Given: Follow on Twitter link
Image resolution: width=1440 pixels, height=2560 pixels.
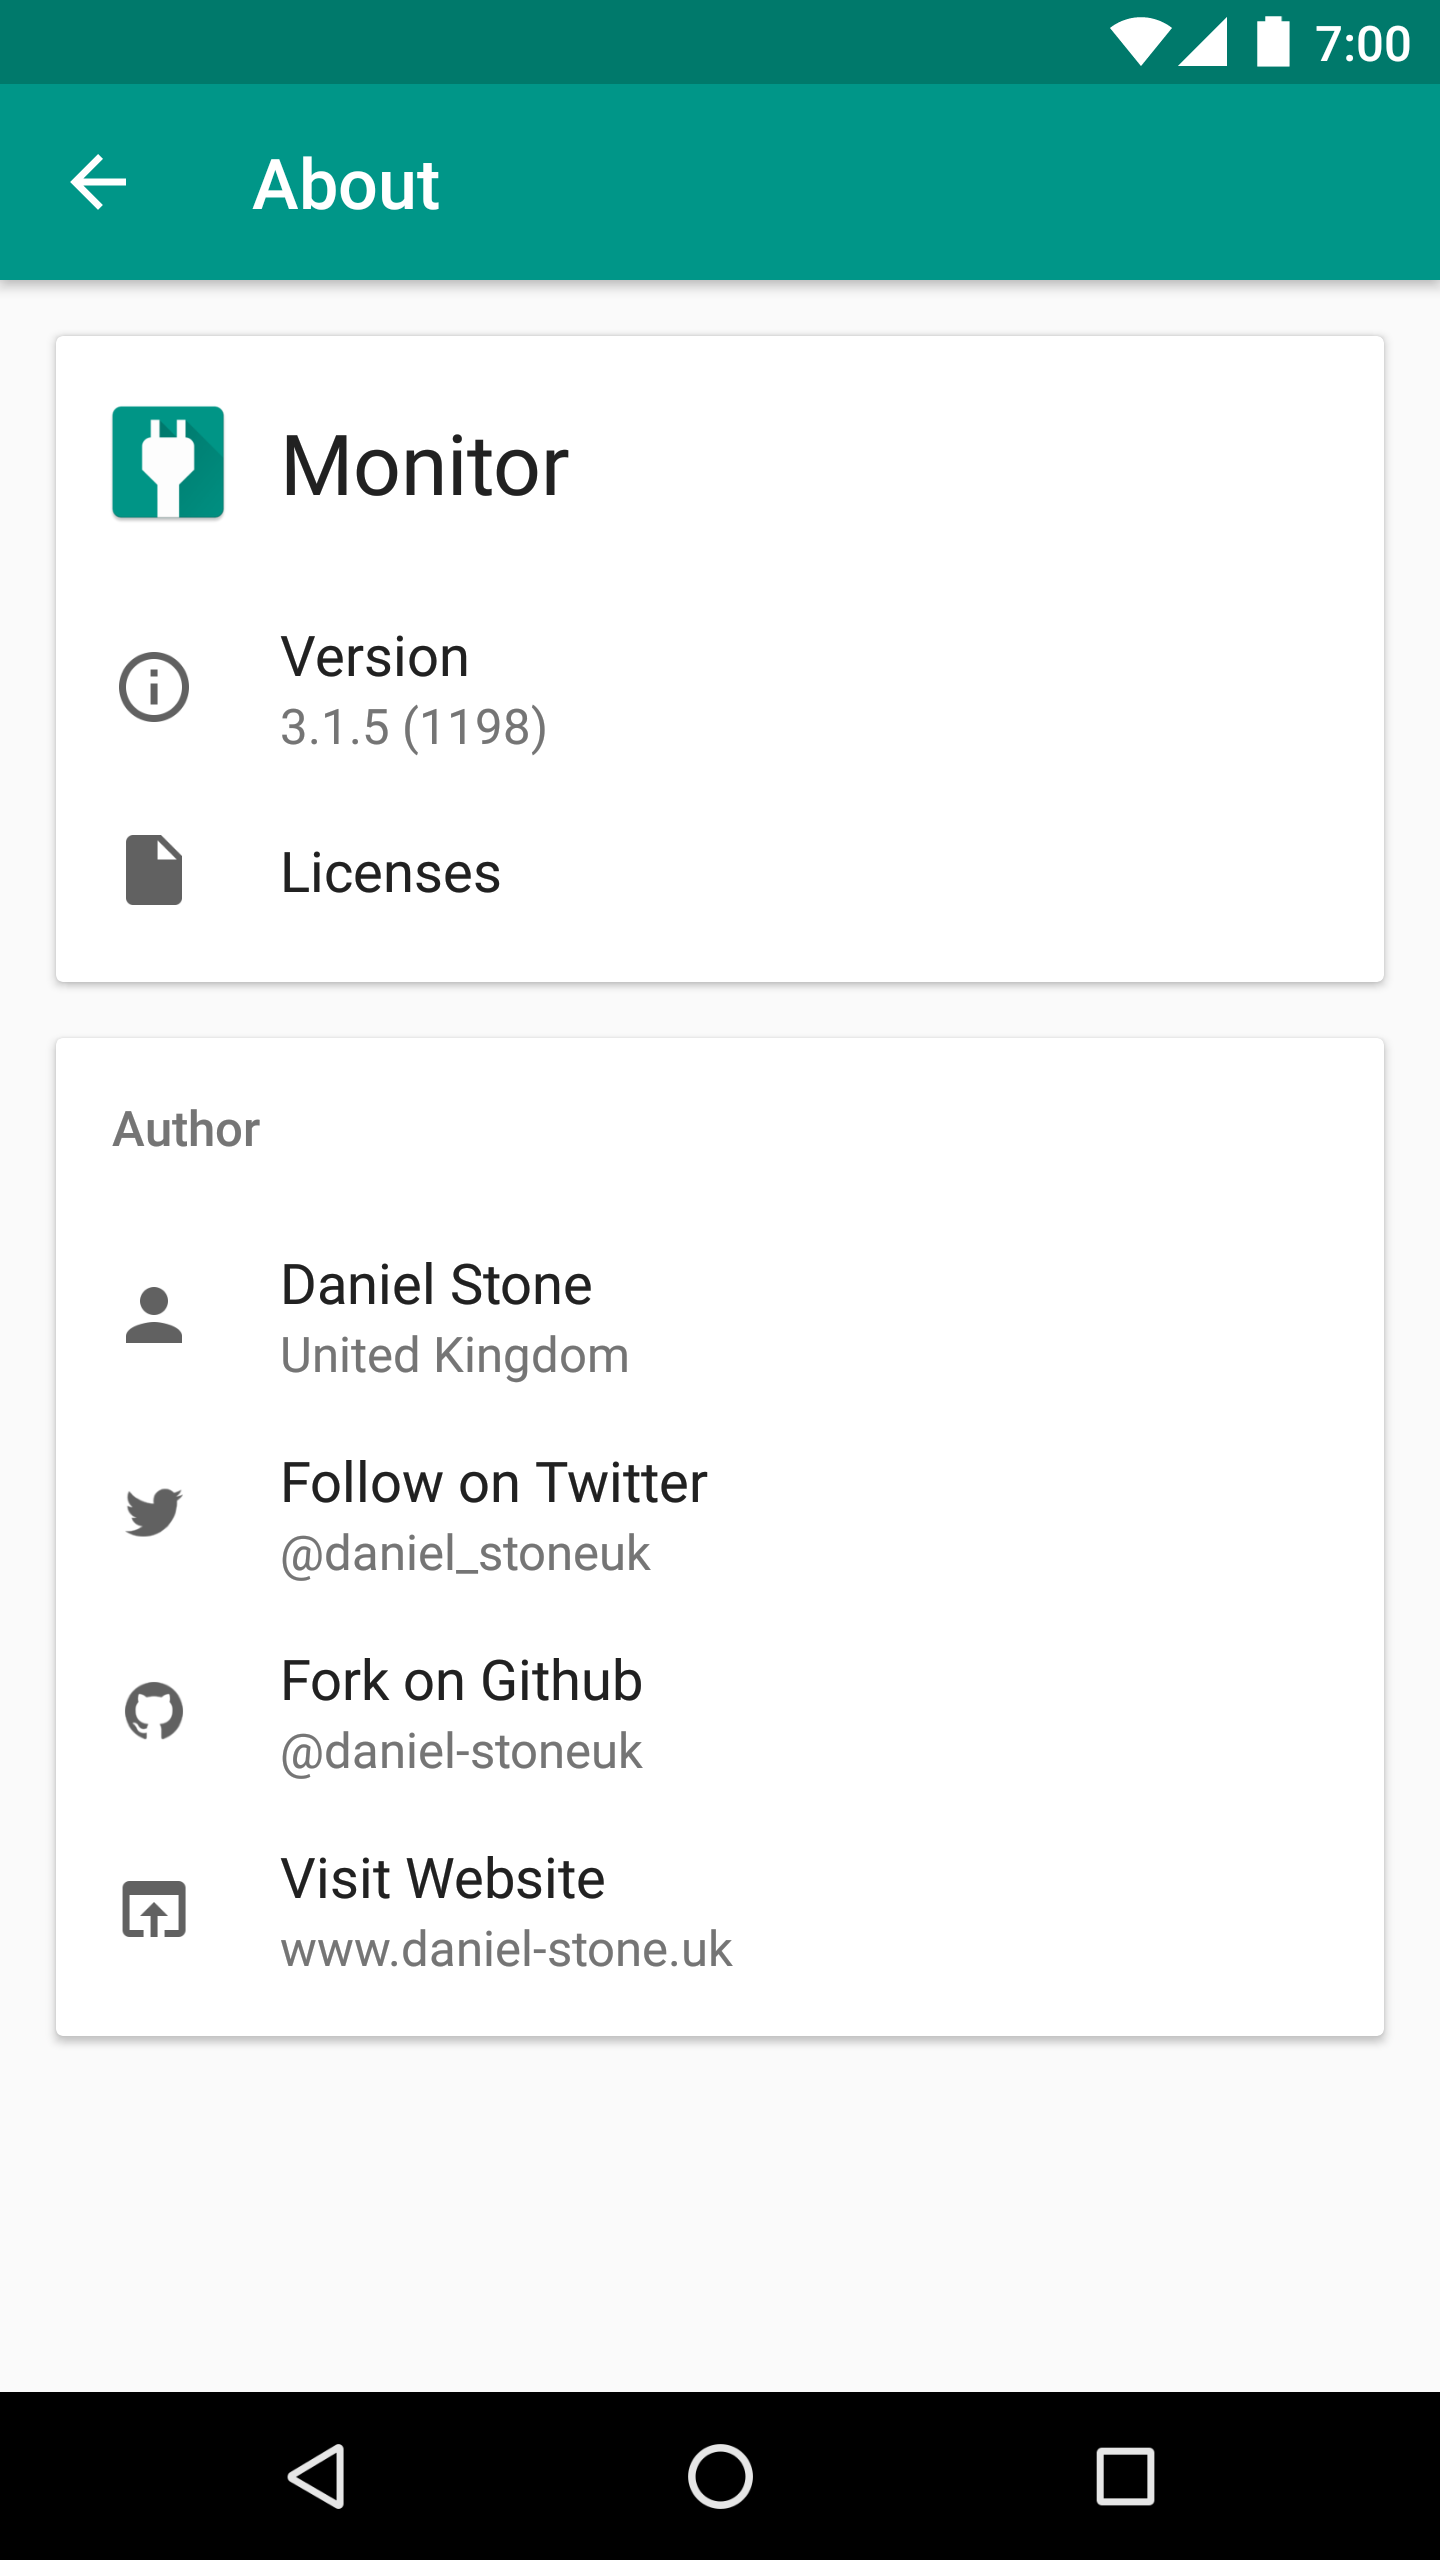Looking at the screenshot, I should (x=494, y=1483).
